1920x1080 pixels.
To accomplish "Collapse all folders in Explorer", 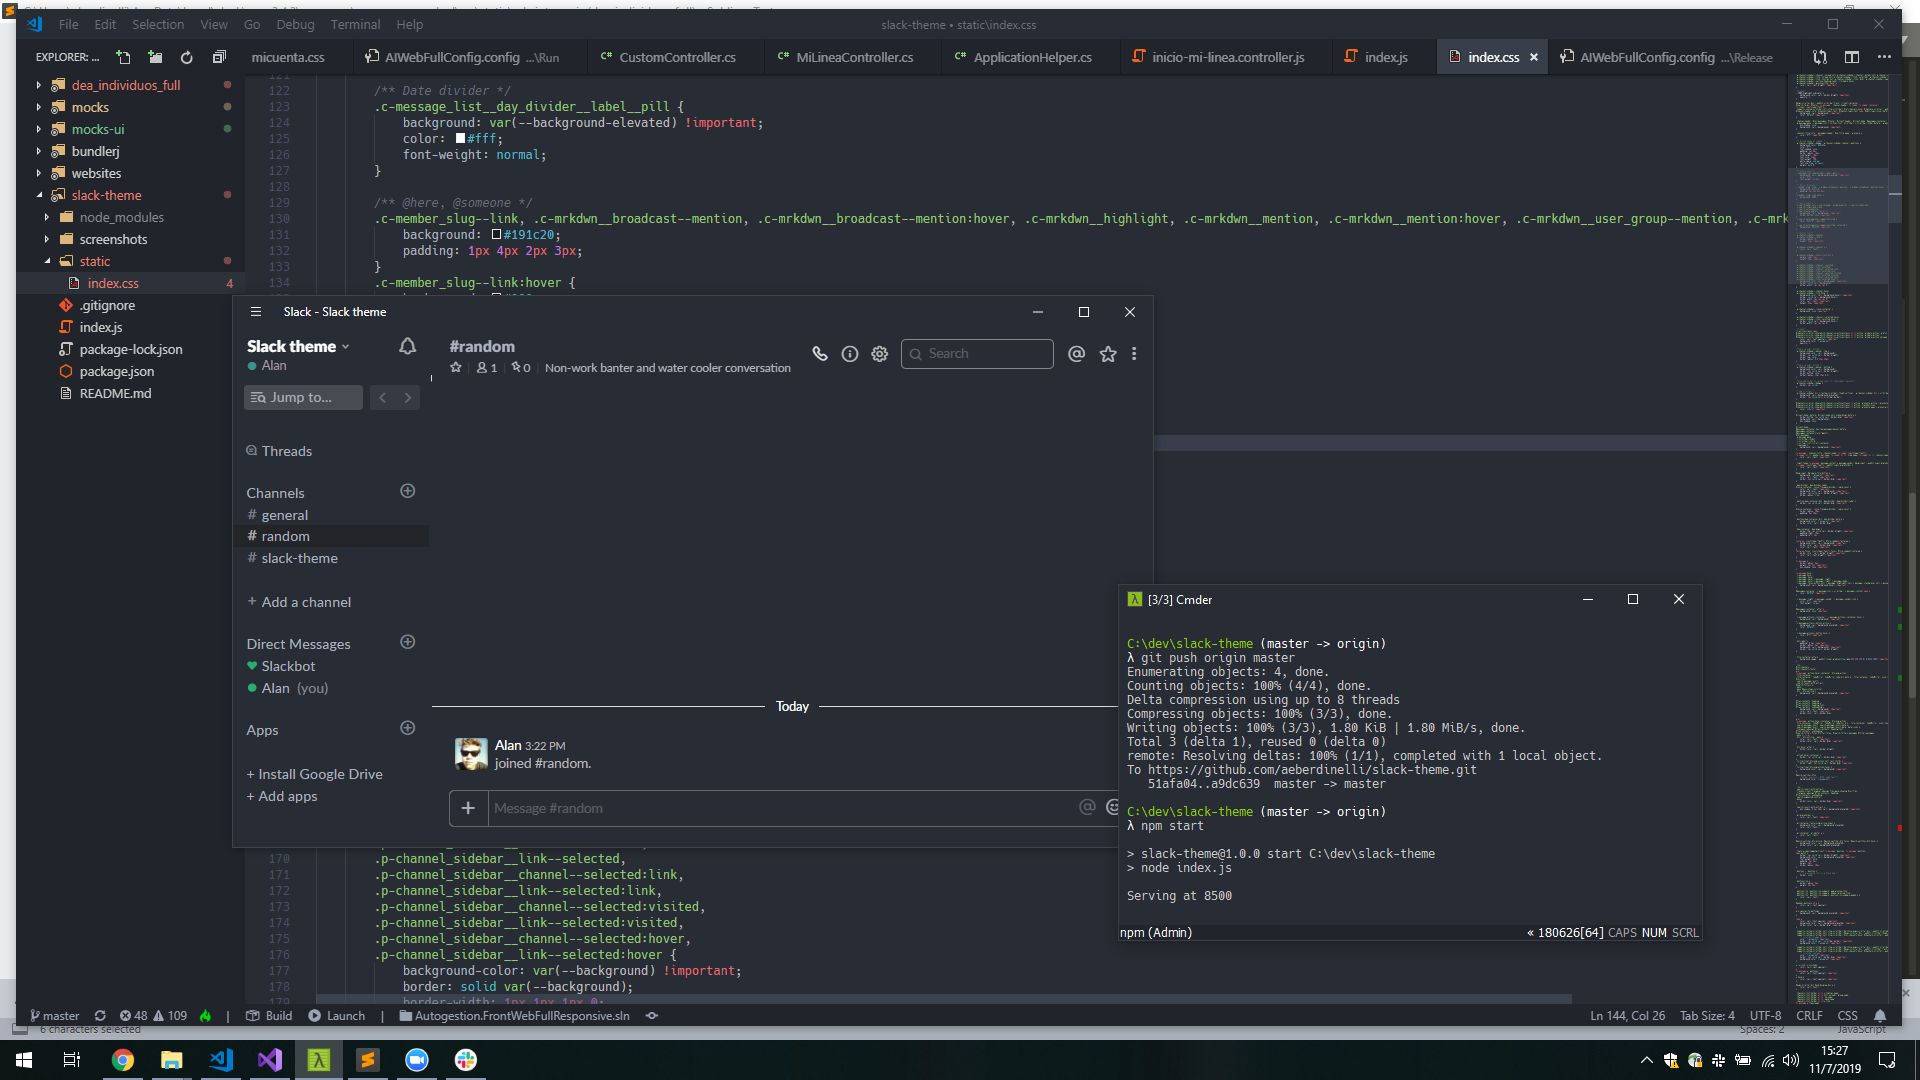I will (219, 57).
